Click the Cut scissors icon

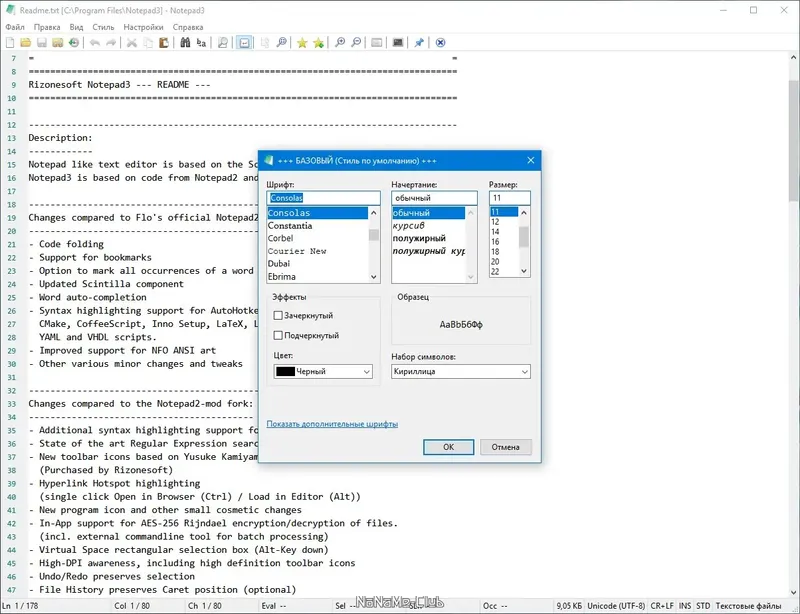132,43
